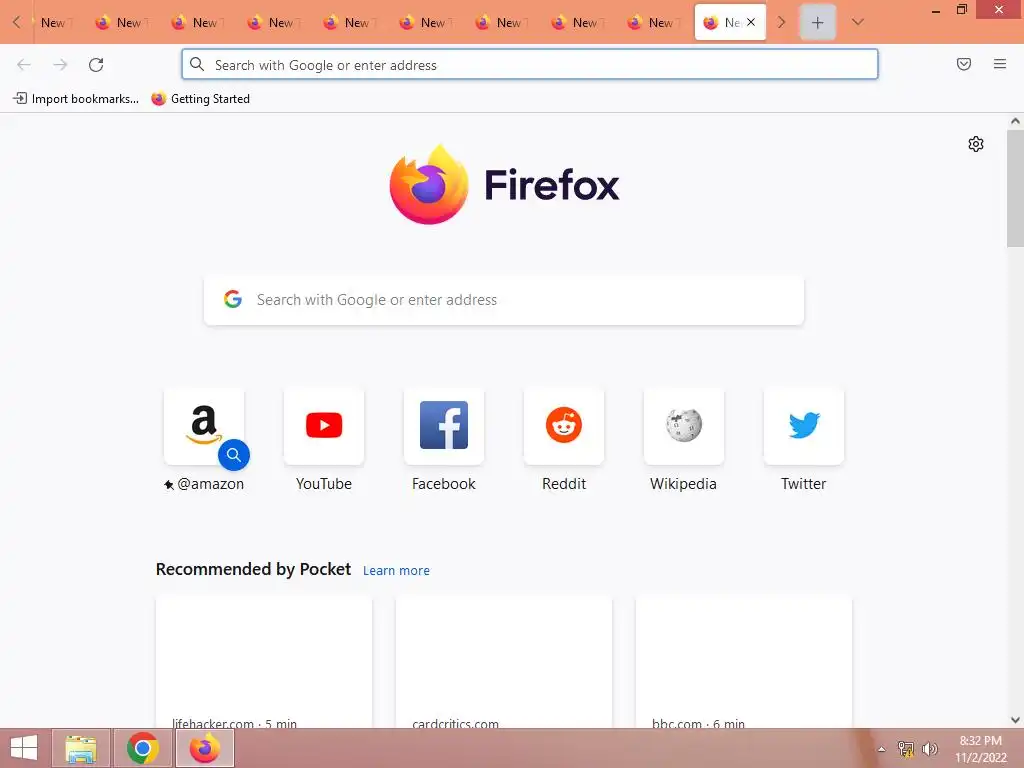Open the Getting Started bookmark

coord(200,99)
